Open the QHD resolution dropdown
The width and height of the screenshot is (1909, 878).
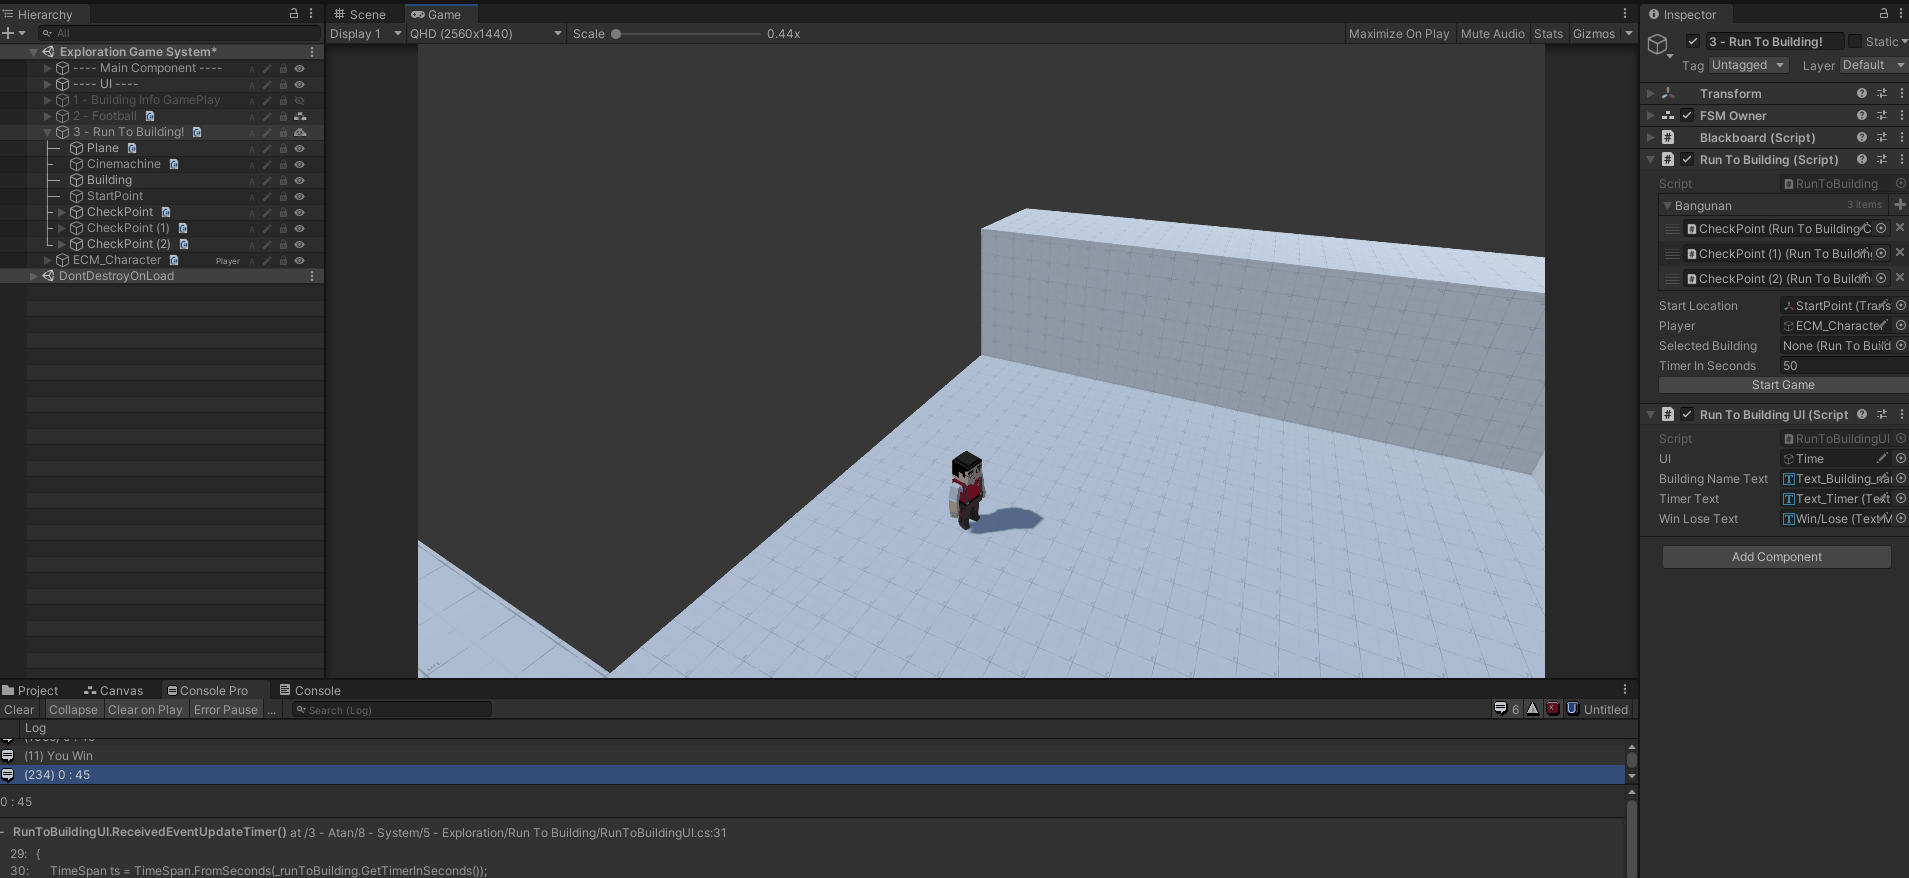click(485, 34)
